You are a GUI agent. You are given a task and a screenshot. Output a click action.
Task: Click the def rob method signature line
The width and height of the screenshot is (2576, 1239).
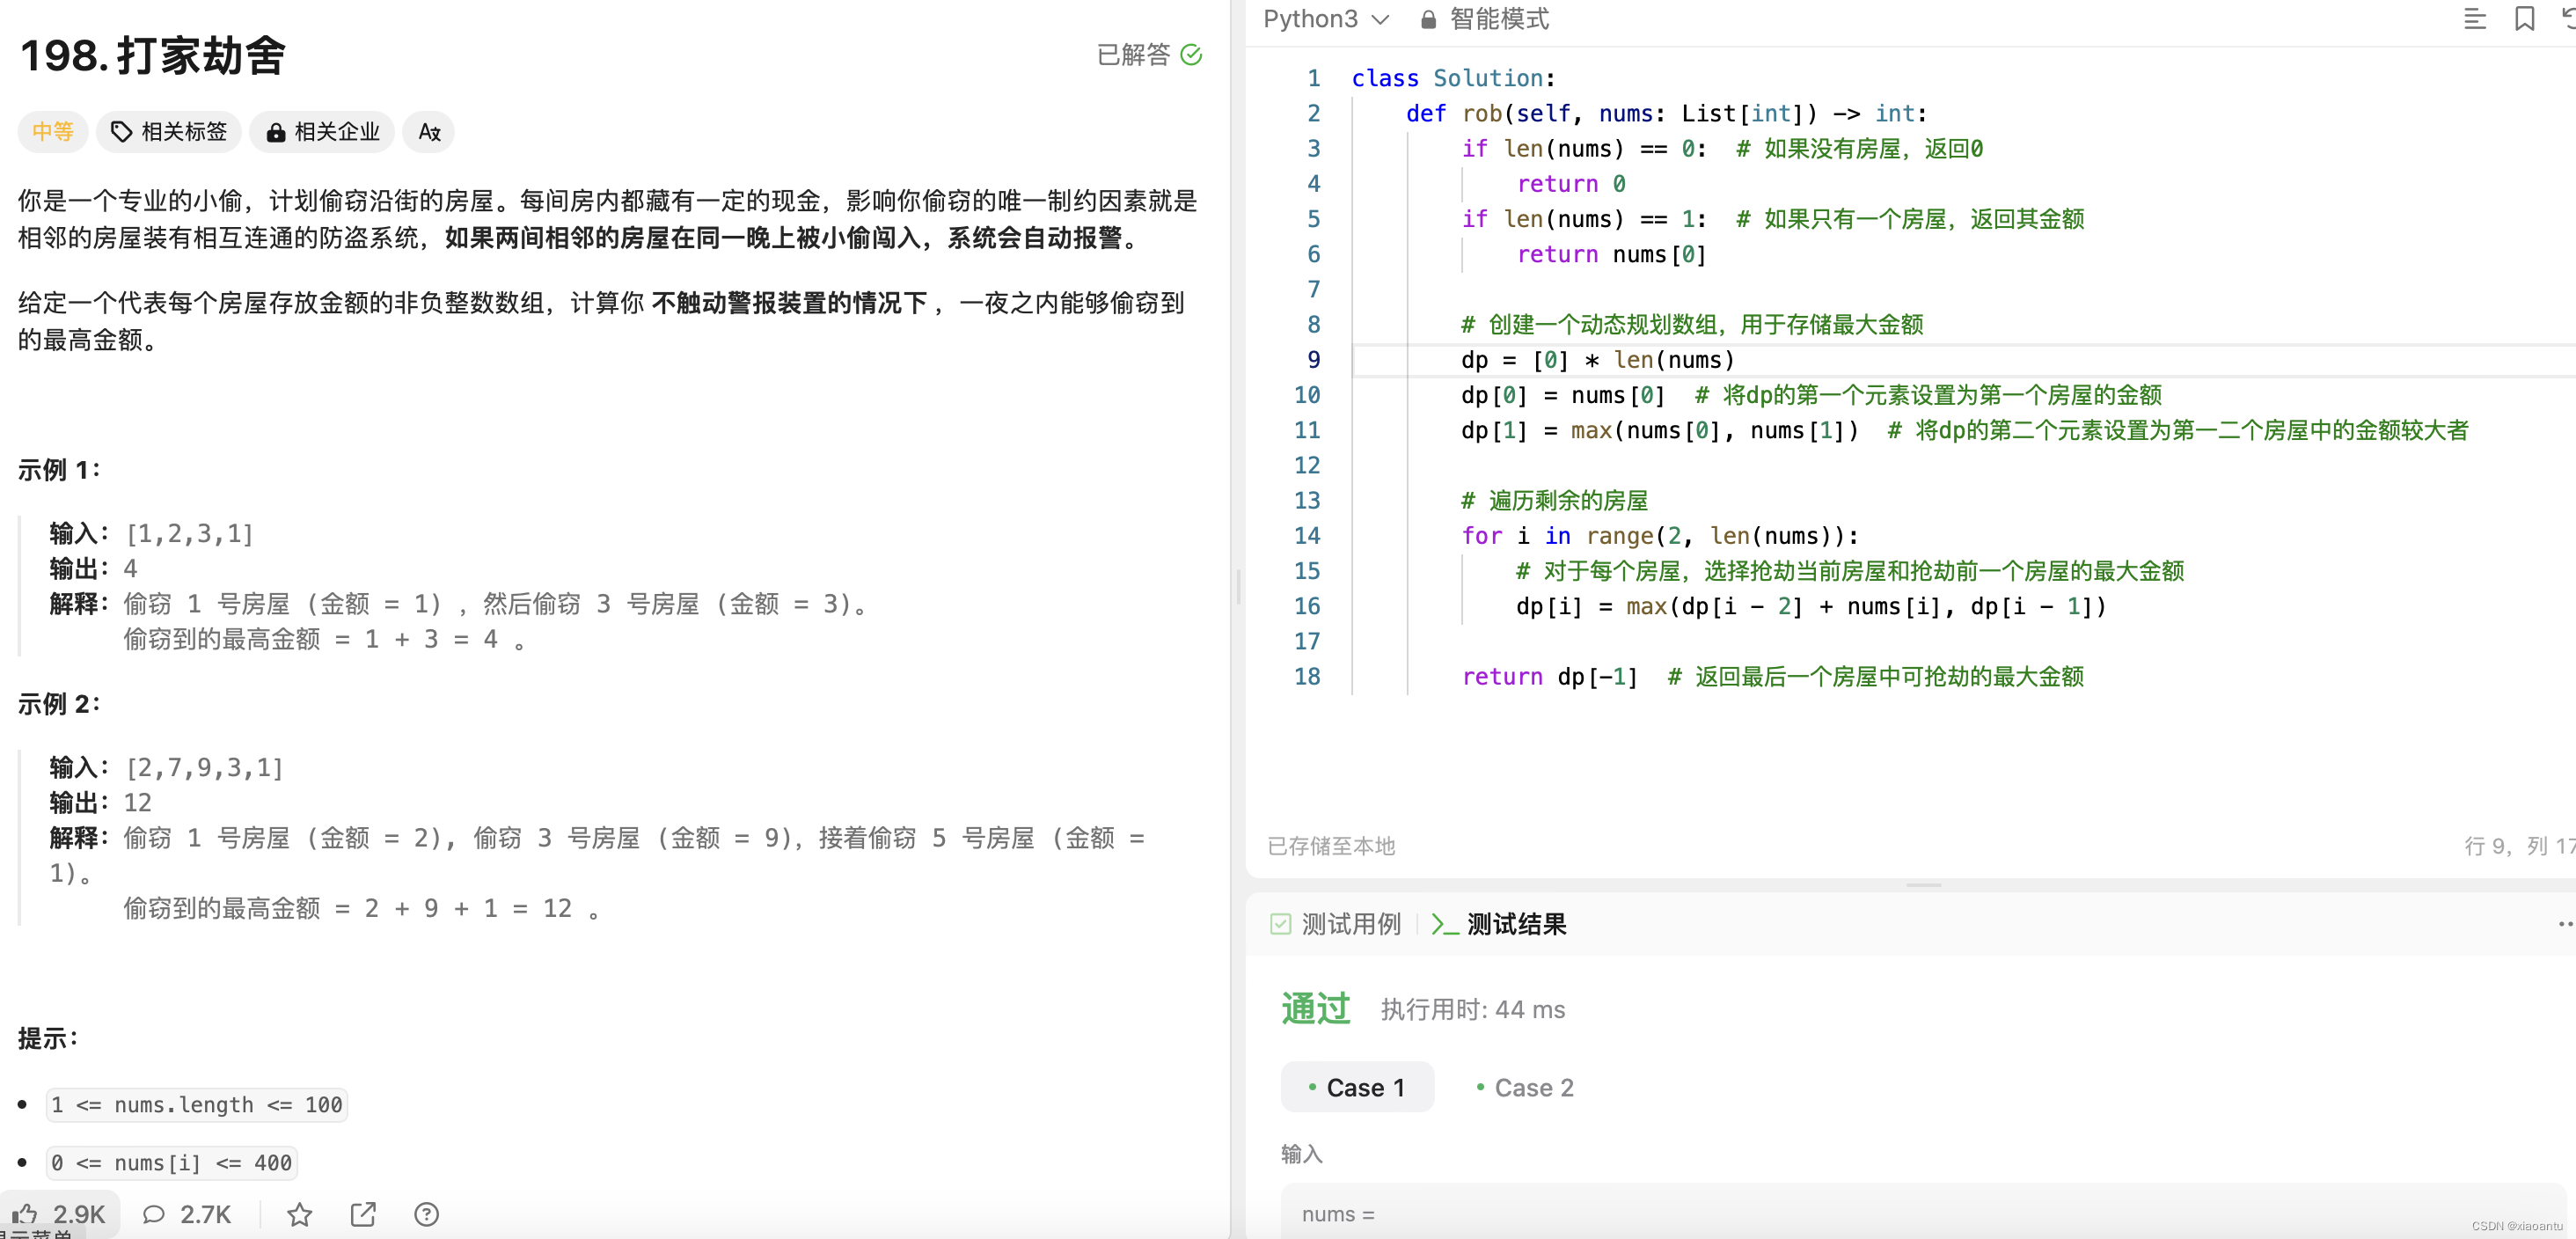[x=1665, y=114]
